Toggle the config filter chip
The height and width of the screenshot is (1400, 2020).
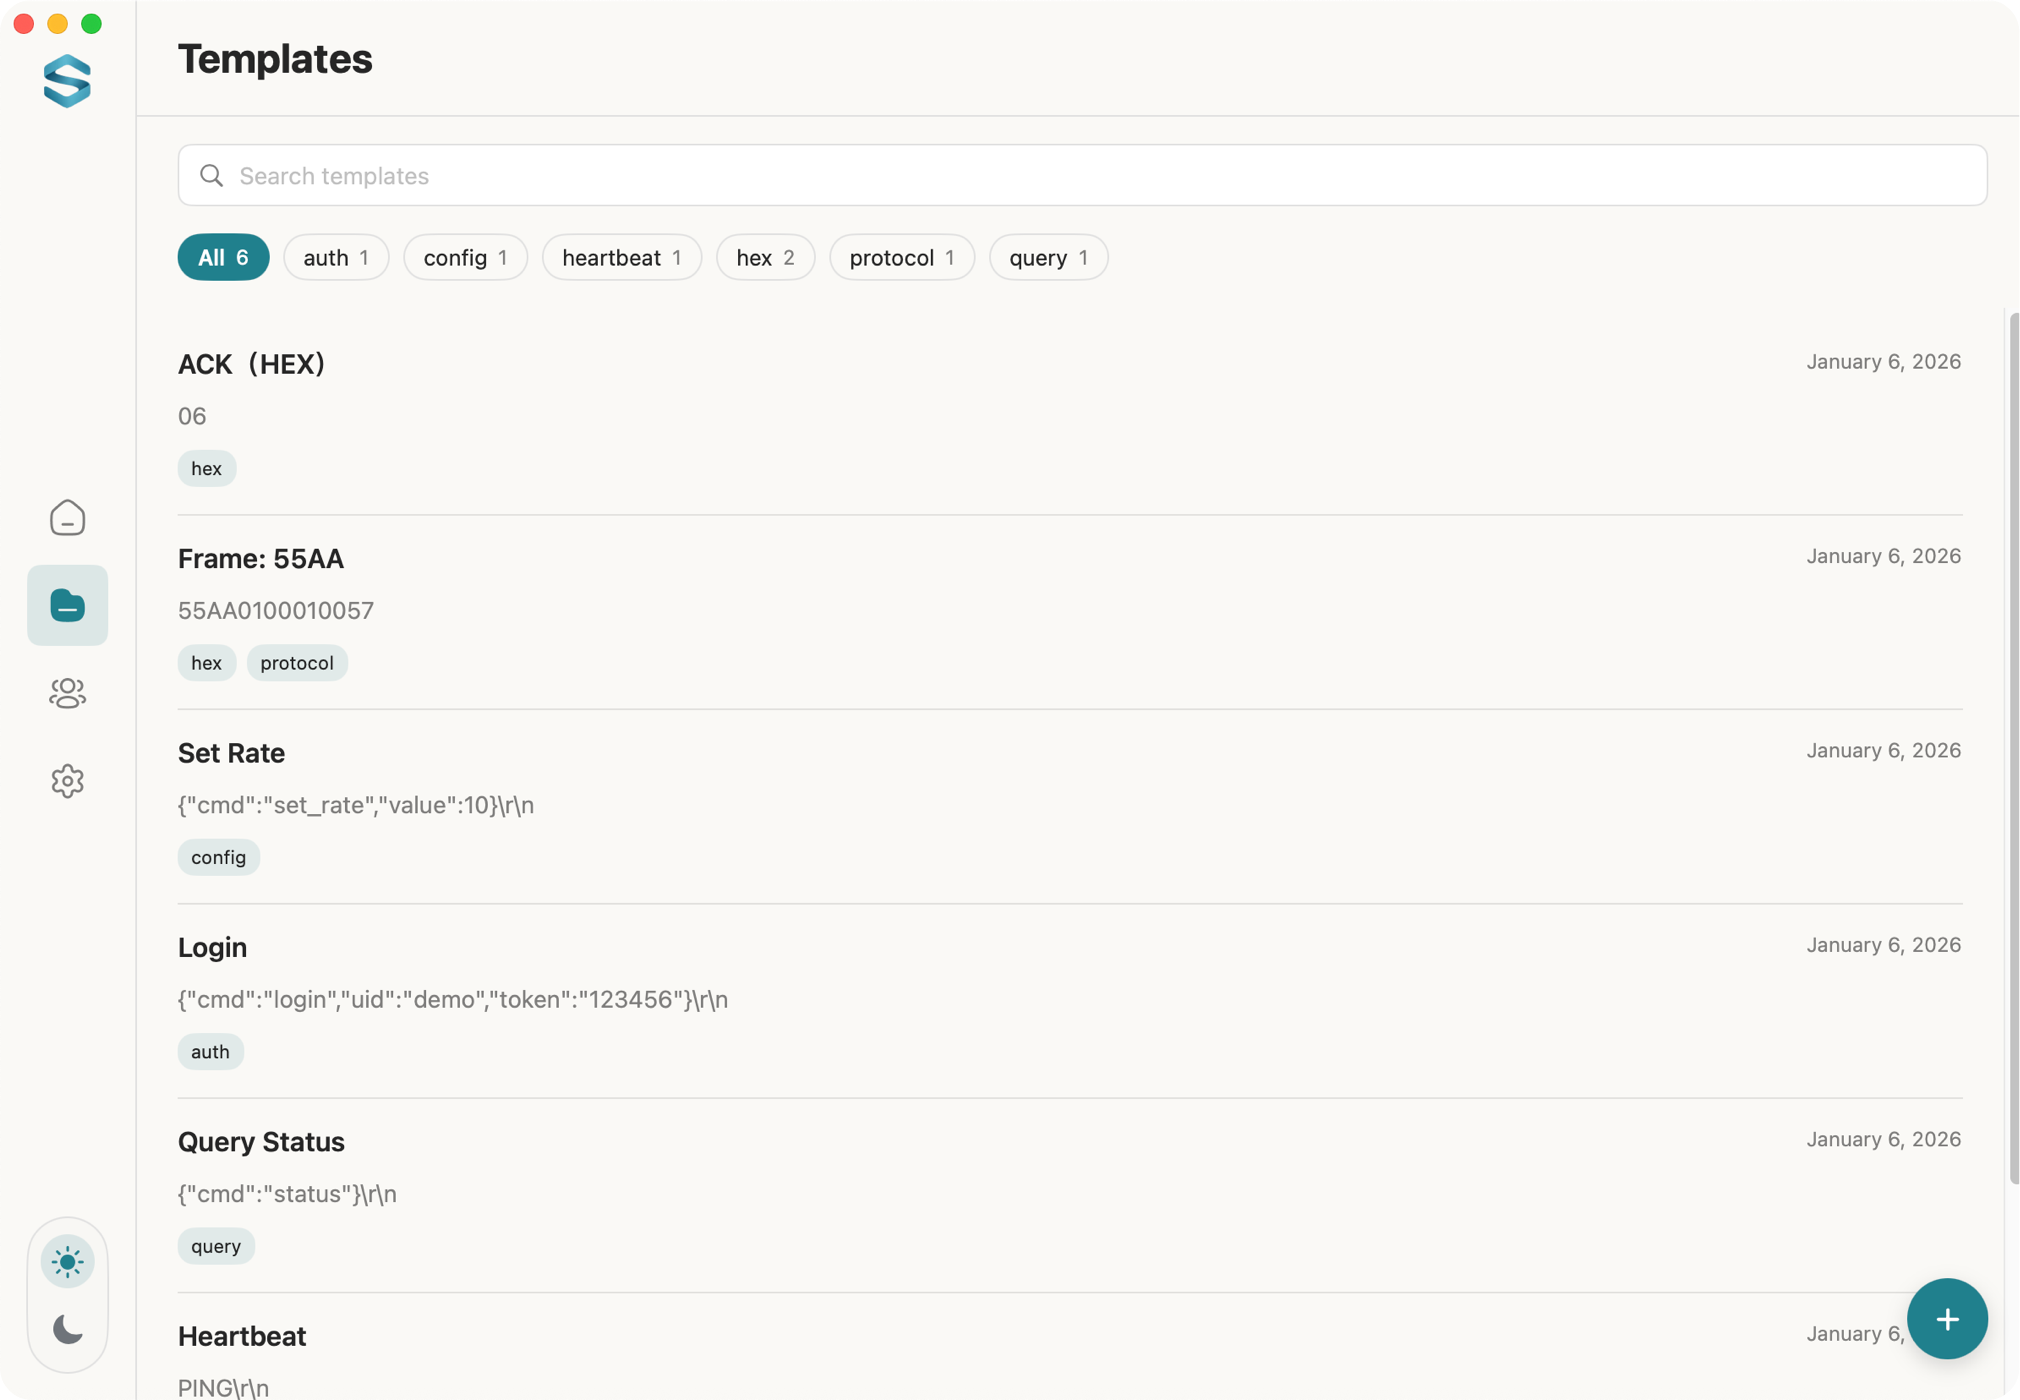pyautogui.click(x=465, y=257)
